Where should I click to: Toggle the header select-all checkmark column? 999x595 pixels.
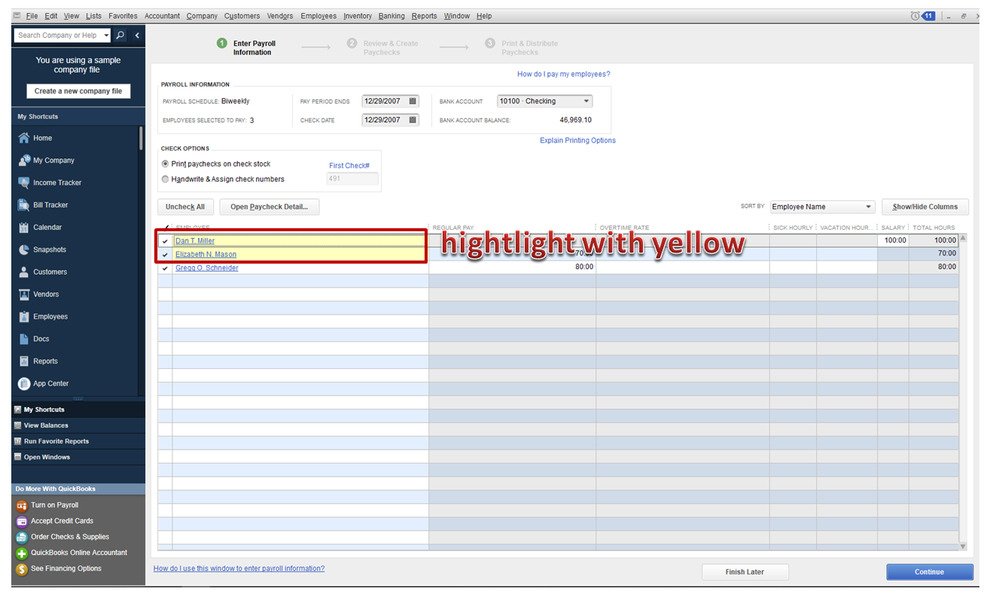166,227
